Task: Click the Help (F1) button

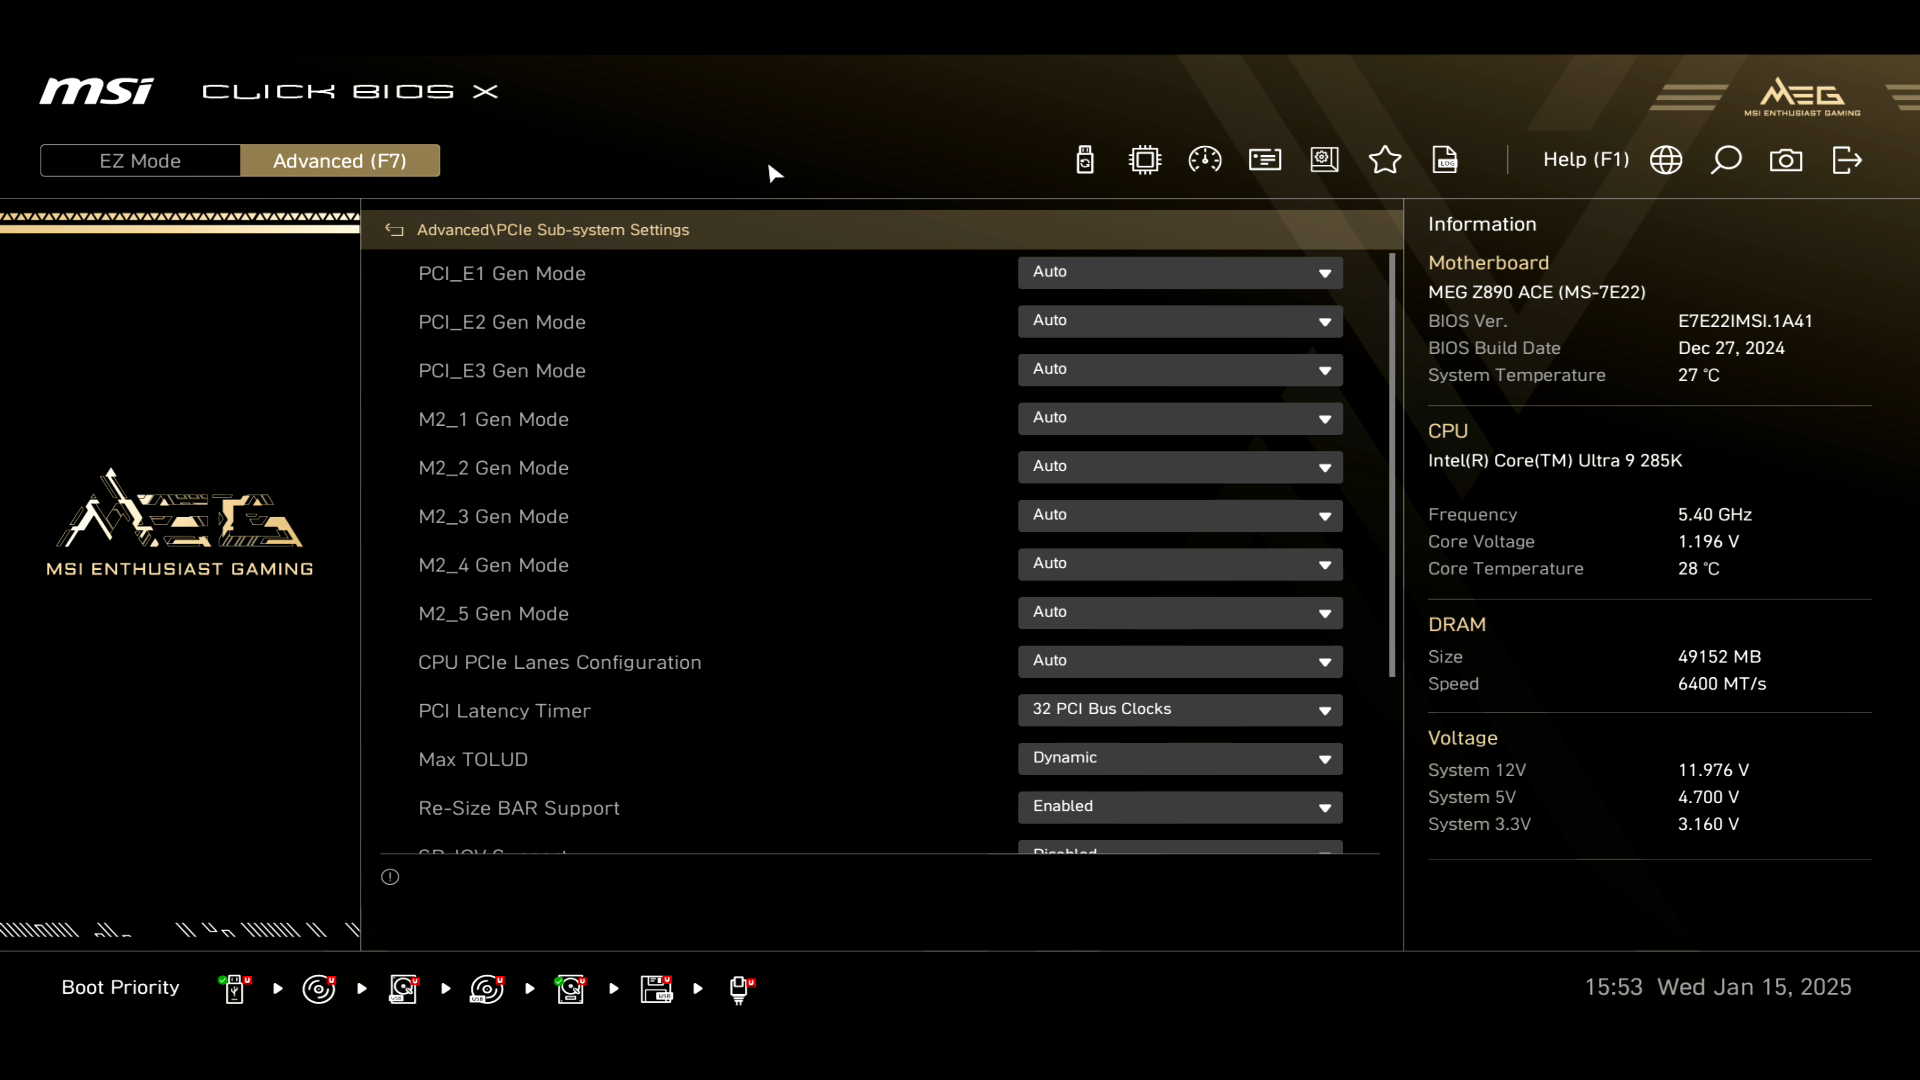Action: [1586, 160]
